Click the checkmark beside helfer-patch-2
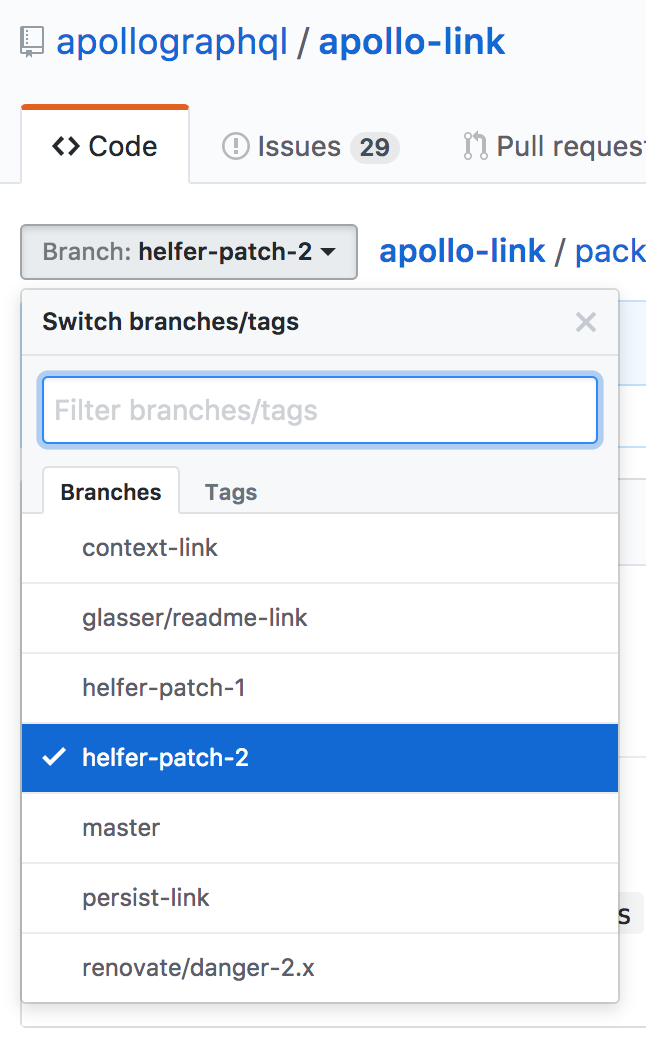This screenshot has height=1046, width=646. coord(54,757)
